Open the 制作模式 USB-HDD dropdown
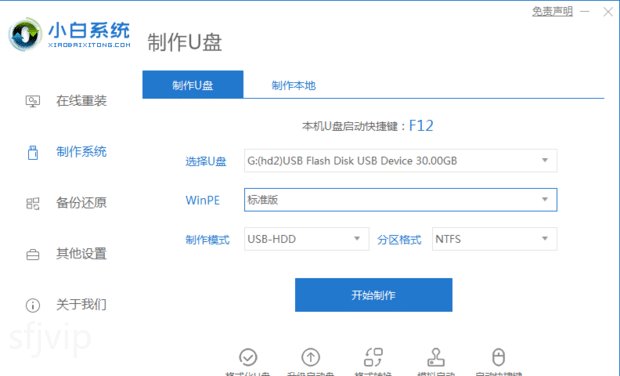 pyautogui.click(x=306, y=239)
